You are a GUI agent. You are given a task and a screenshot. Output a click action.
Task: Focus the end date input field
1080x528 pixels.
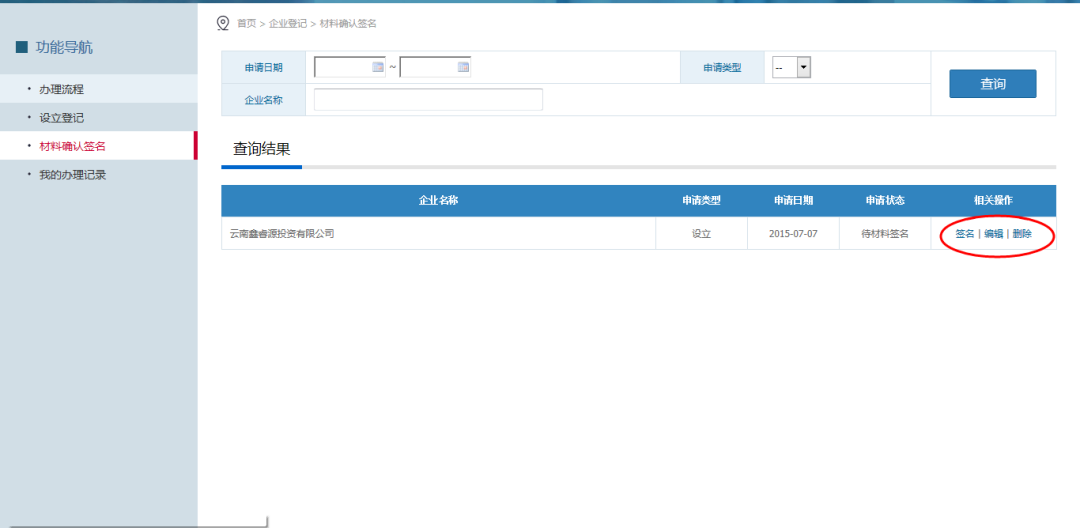tap(435, 67)
